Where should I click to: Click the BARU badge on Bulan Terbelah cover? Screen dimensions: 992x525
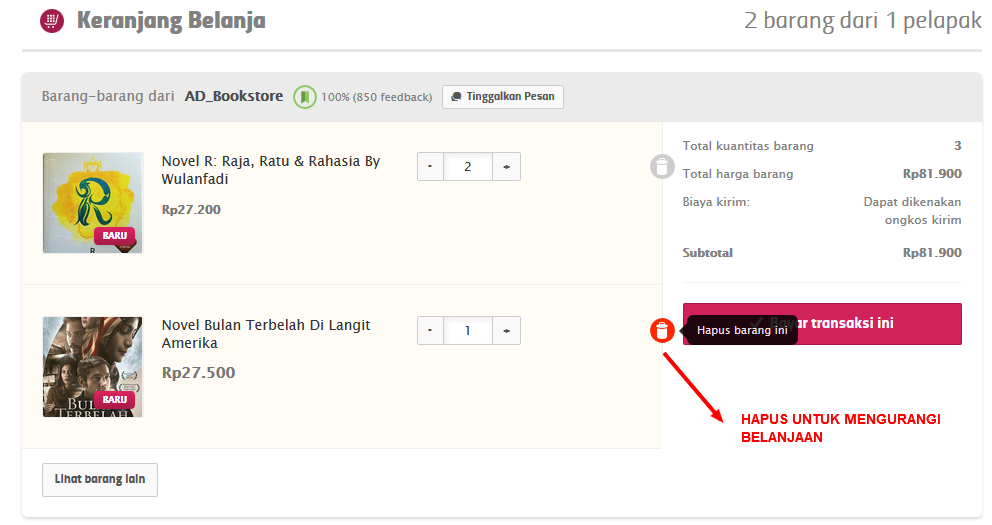(114, 399)
